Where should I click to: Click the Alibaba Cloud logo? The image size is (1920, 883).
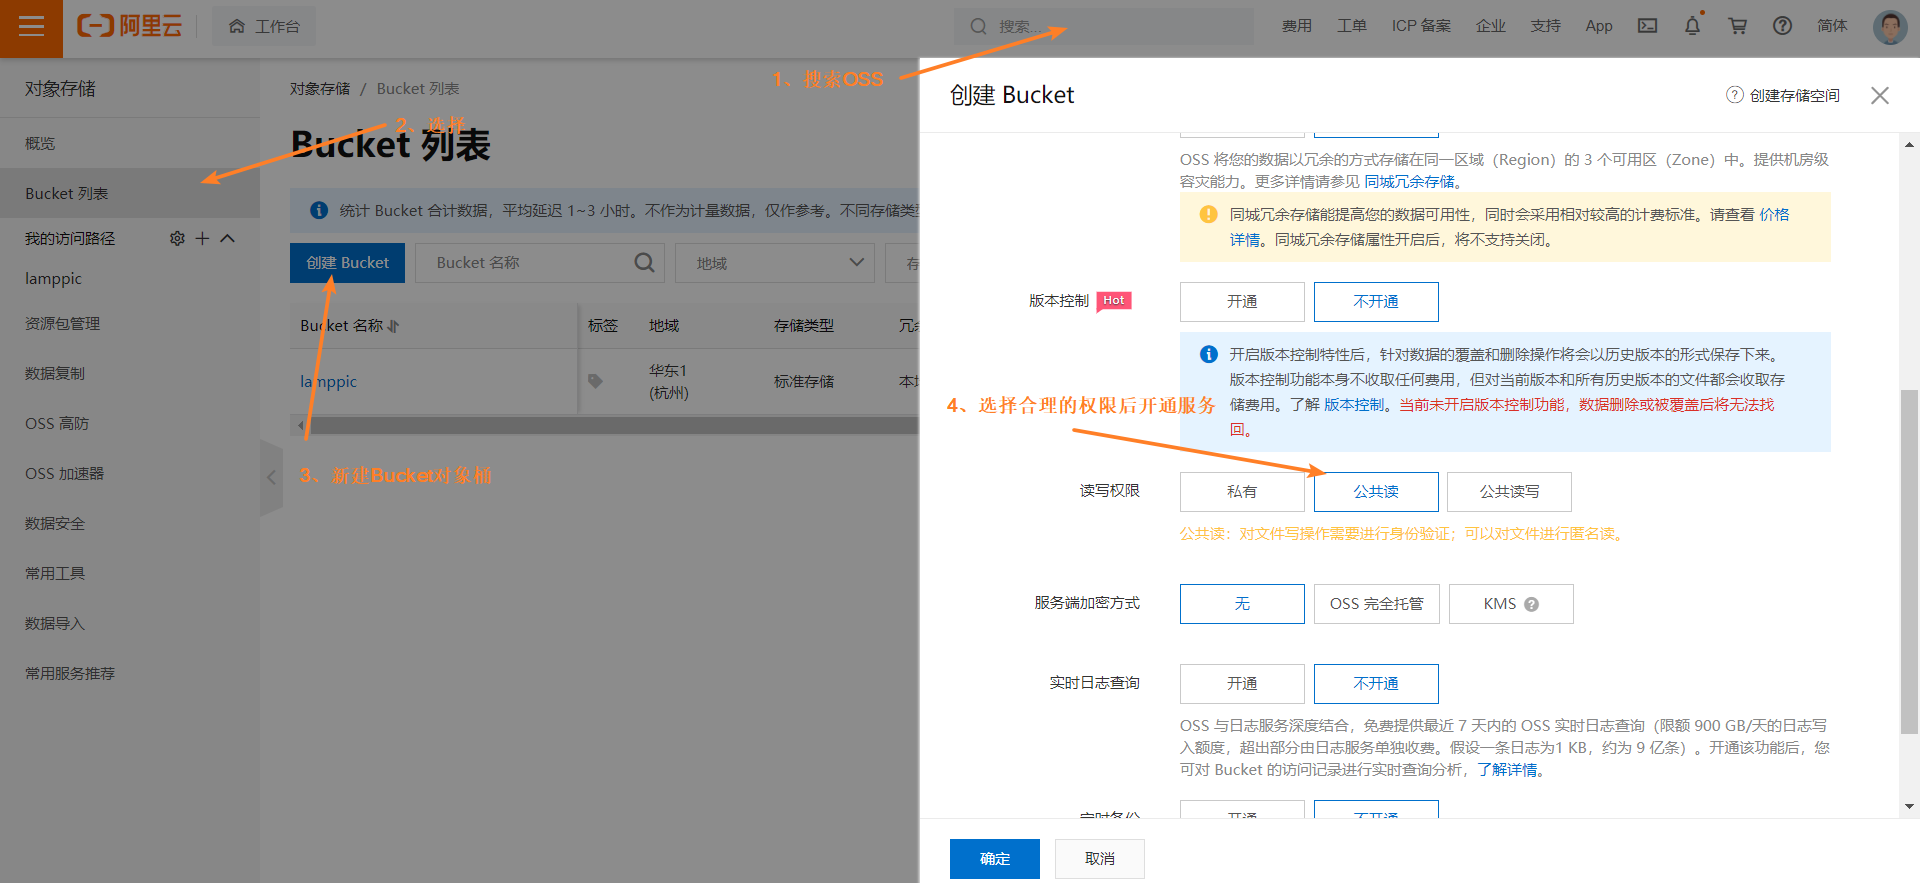point(130,26)
